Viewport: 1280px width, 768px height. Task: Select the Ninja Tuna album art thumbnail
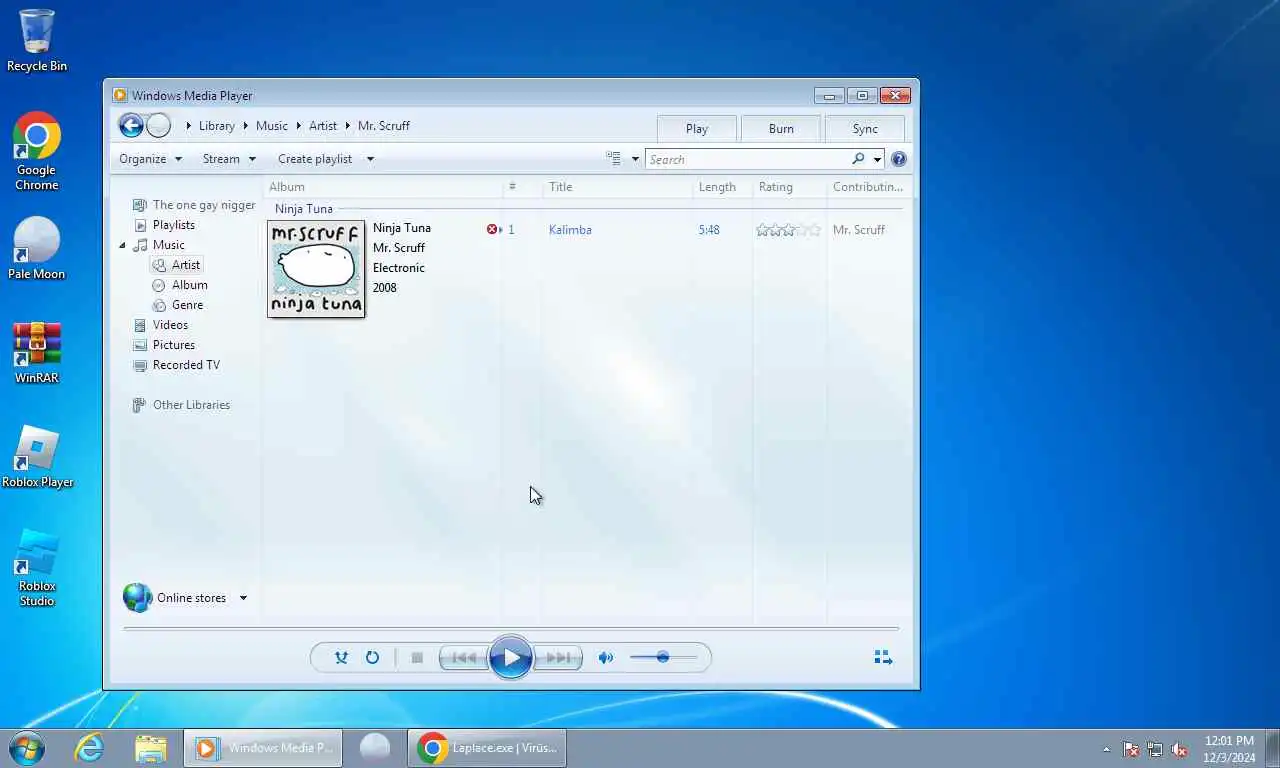(316, 268)
